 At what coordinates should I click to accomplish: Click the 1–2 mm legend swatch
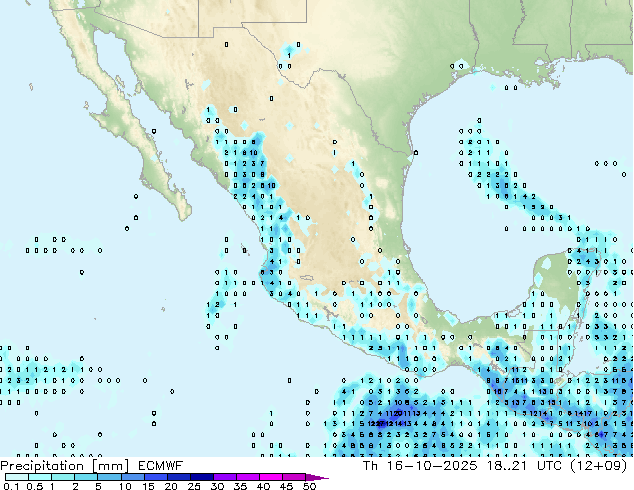click(63, 477)
